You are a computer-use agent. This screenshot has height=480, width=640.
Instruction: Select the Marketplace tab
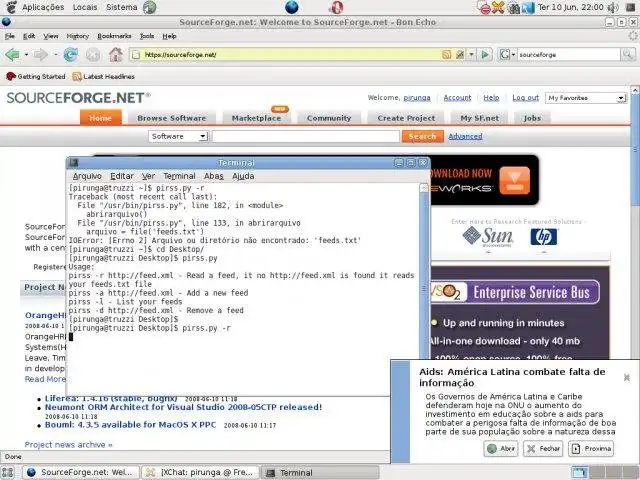[256, 118]
